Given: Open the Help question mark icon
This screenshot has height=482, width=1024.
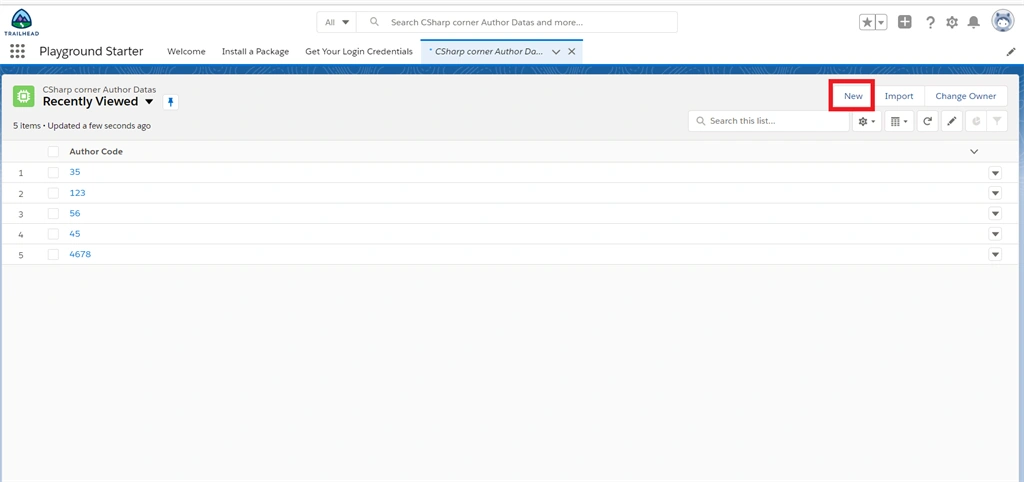Looking at the screenshot, I should point(931,22).
